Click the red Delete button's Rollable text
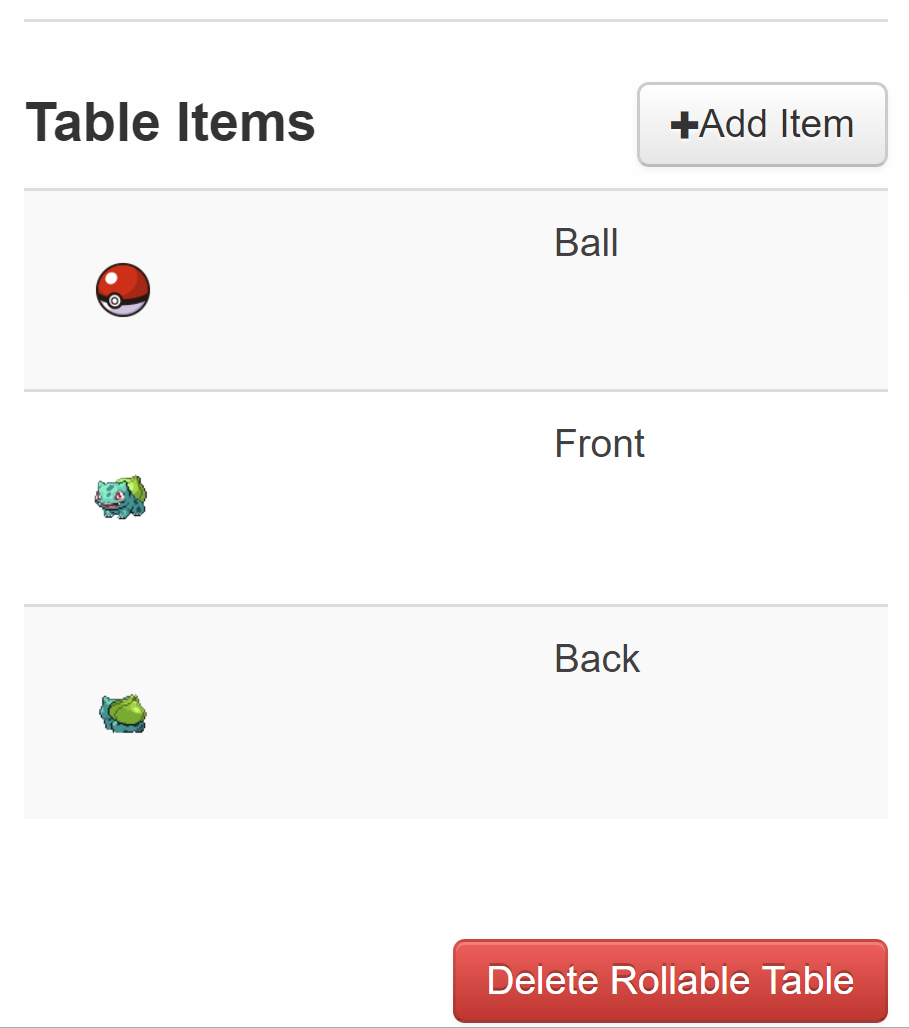Viewport: 909px width, 1028px height. click(679, 981)
